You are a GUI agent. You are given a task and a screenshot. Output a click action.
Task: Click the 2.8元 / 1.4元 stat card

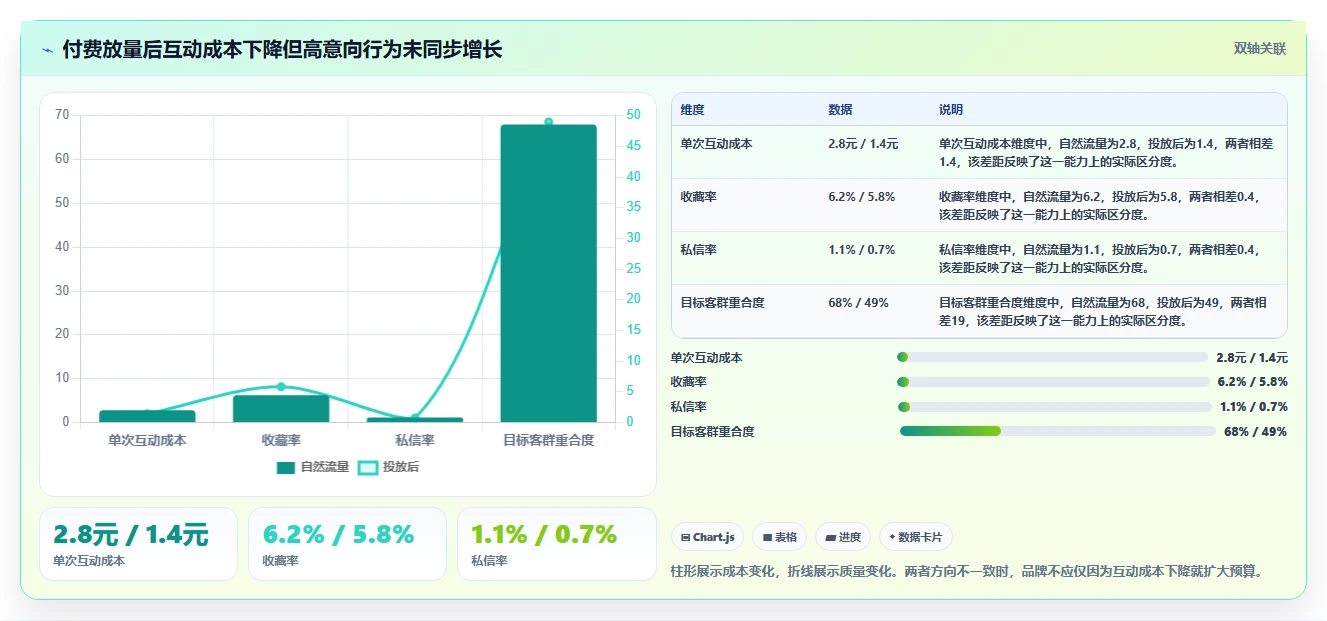click(138, 544)
